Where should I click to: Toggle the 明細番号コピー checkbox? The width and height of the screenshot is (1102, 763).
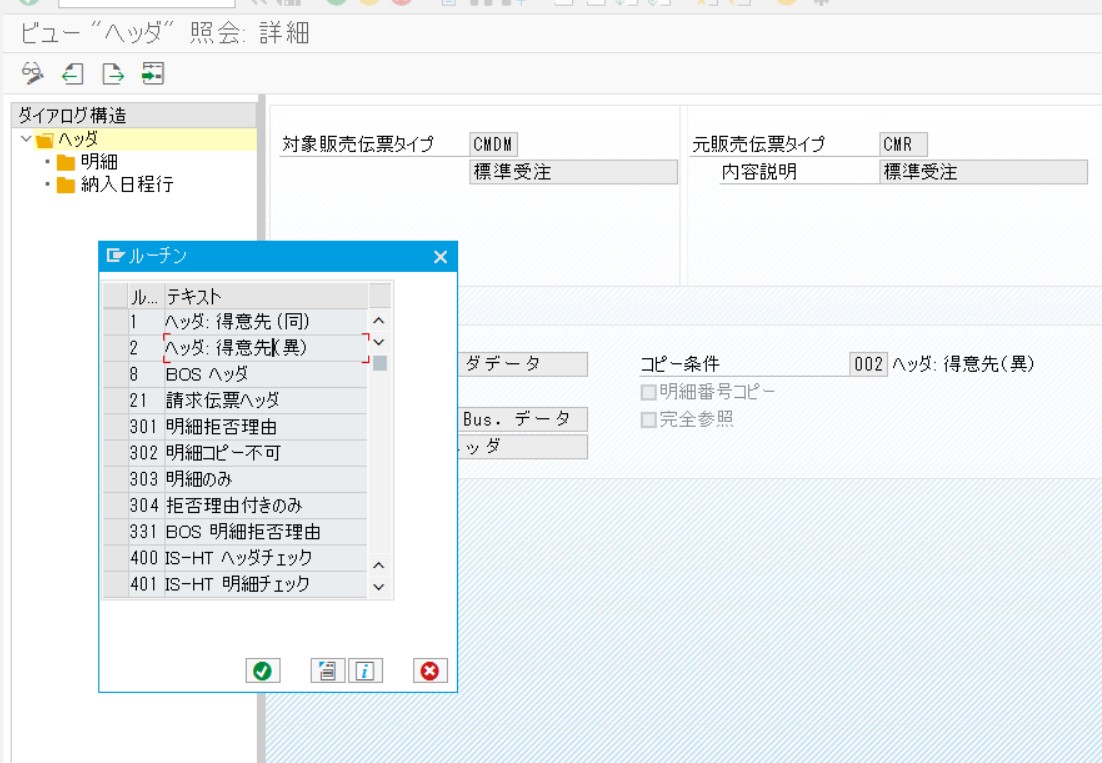649,392
